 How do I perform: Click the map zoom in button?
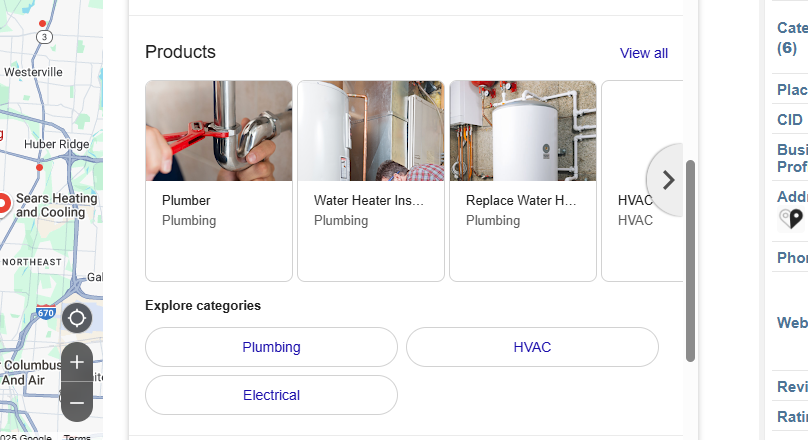click(x=77, y=362)
